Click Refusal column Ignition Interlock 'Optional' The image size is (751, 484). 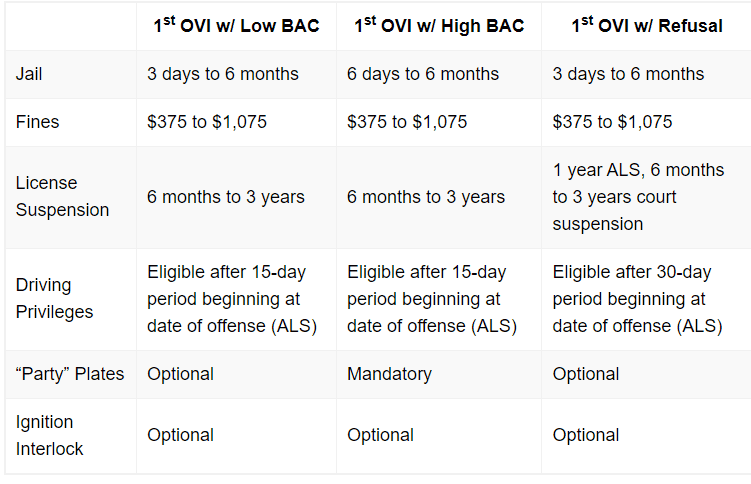586,435
